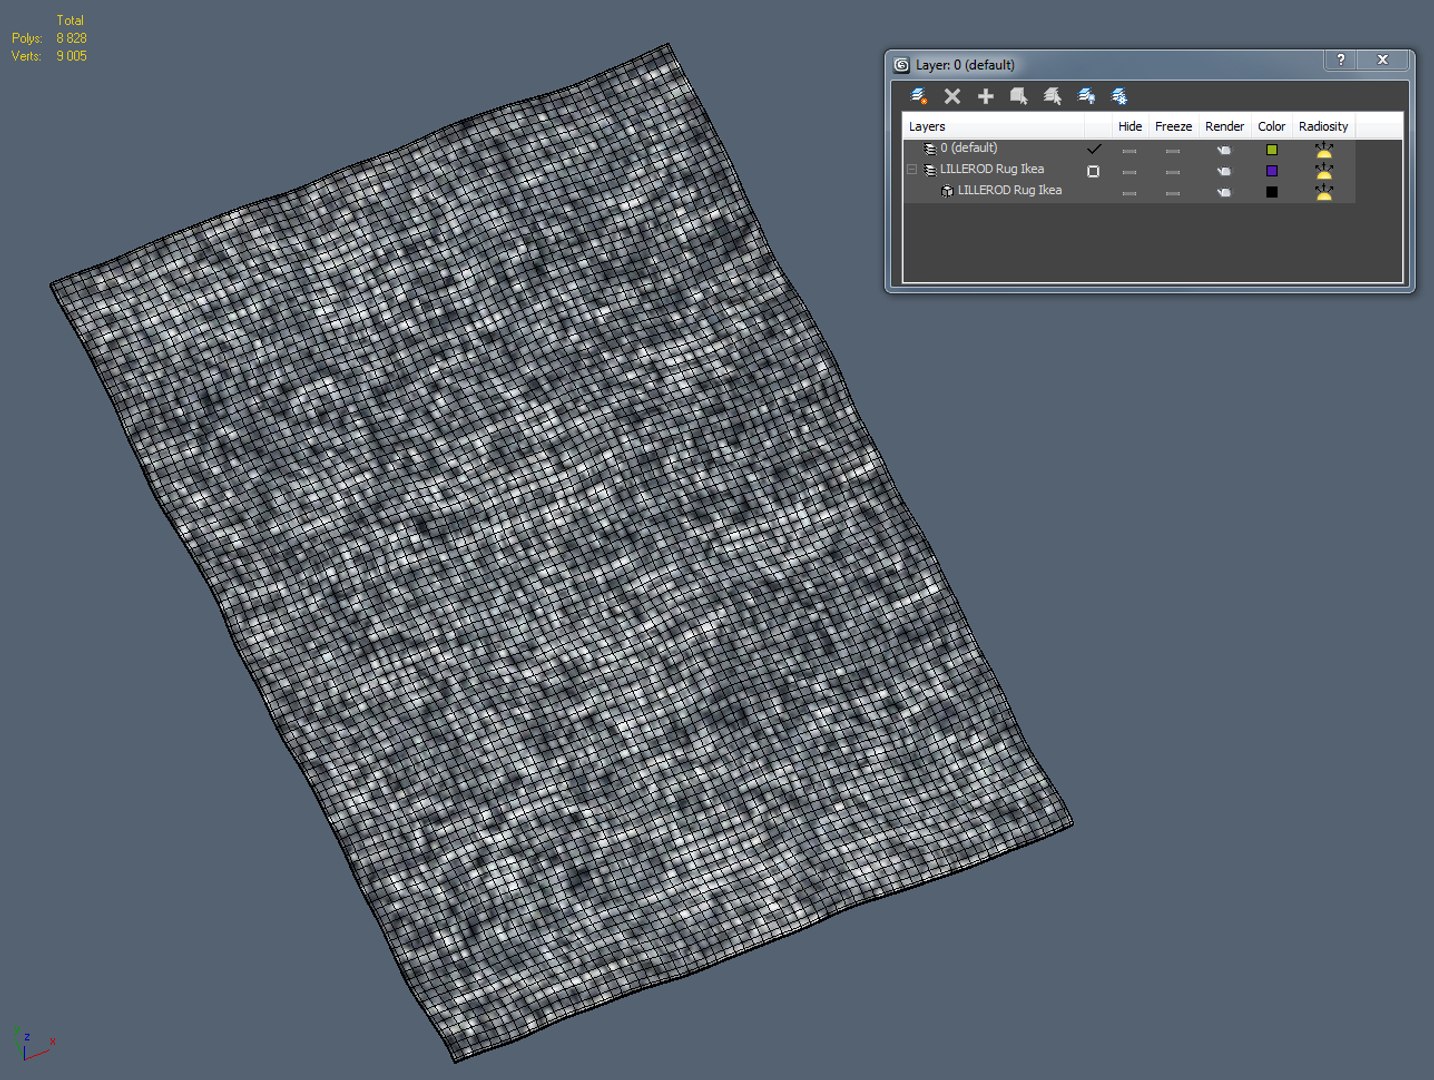Click the Hide column header
This screenshot has height=1080, width=1434.
click(x=1130, y=126)
